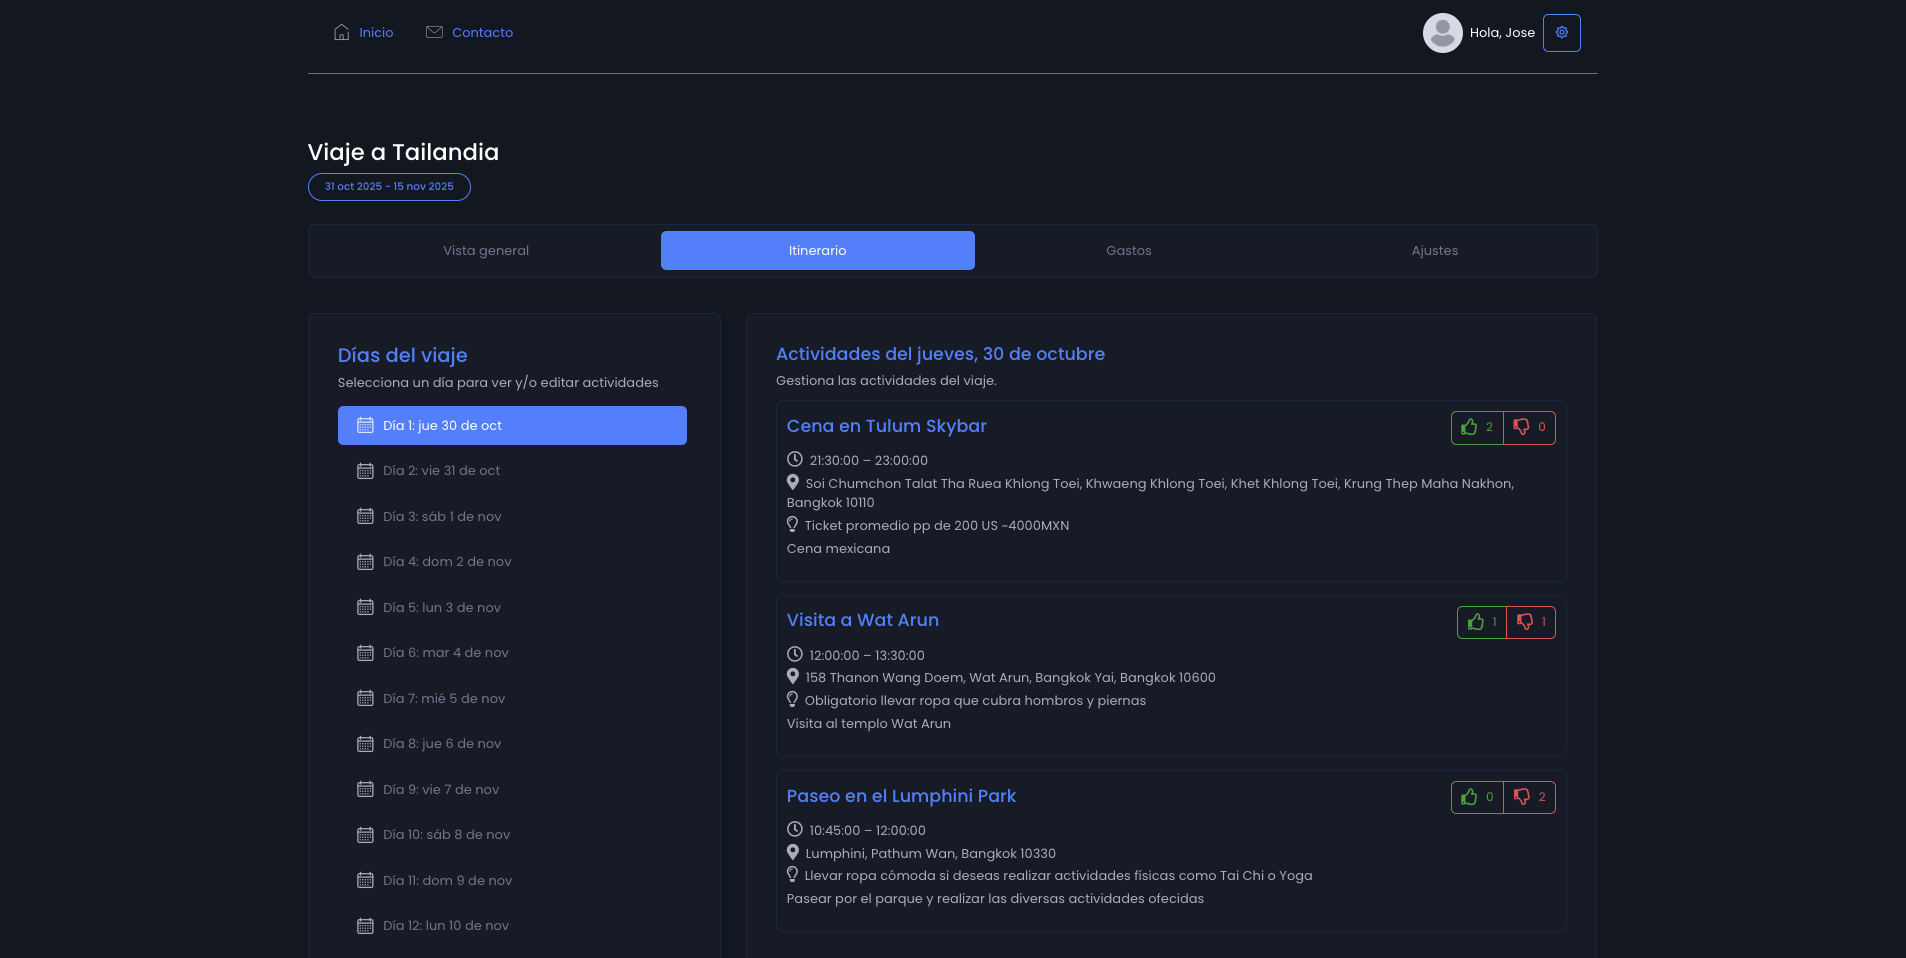Select Día 5: lun 3 de nov

441,608
